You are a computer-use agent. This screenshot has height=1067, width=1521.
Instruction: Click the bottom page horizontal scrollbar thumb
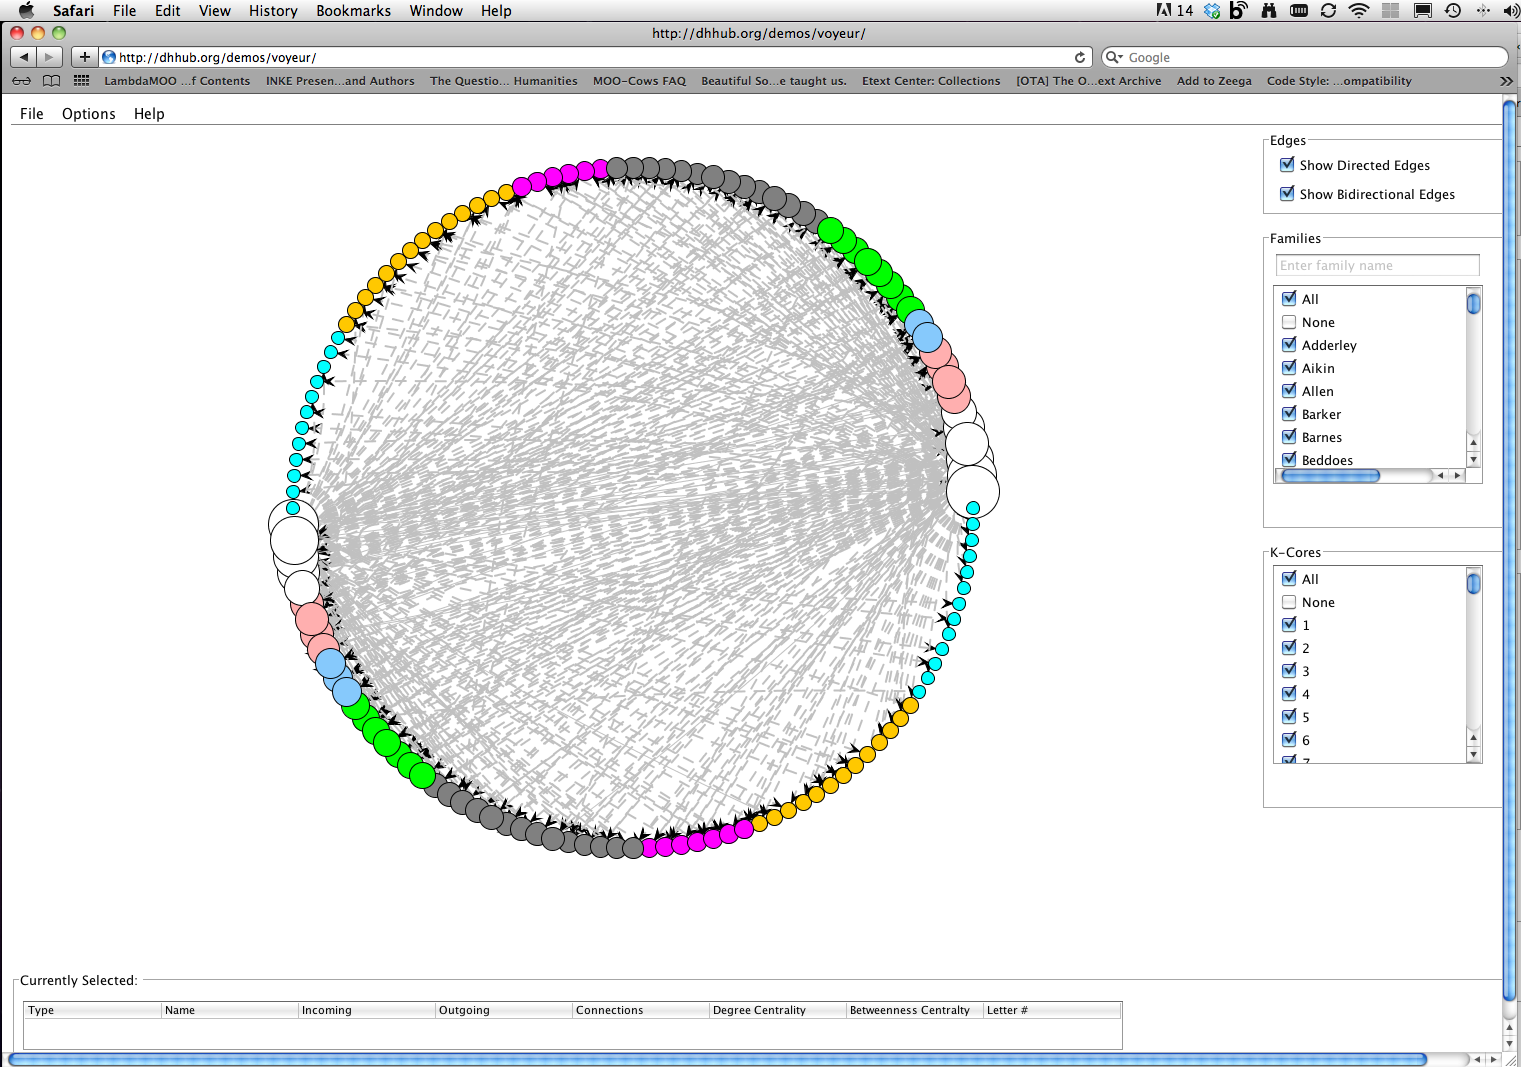718,1059
